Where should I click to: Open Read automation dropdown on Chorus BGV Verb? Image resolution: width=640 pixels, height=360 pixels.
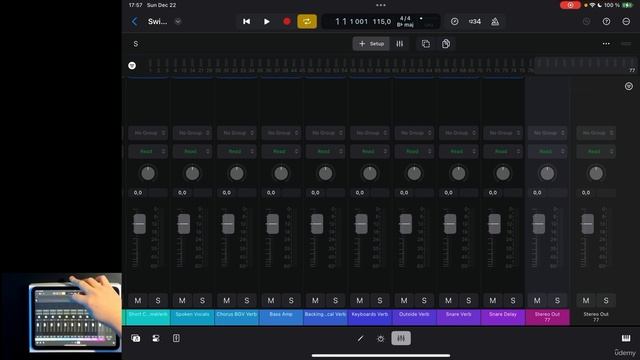click(237, 151)
